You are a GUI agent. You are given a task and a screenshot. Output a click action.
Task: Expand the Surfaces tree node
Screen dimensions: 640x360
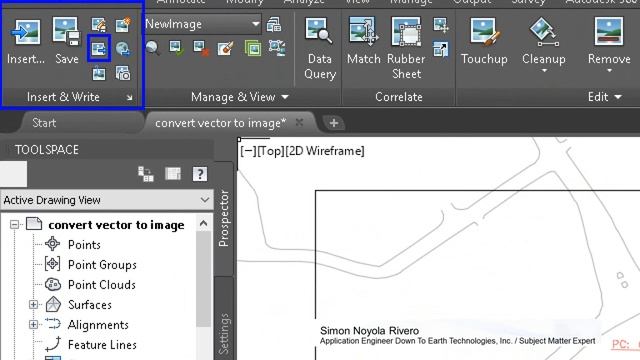pyautogui.click(x=33, y=304)
